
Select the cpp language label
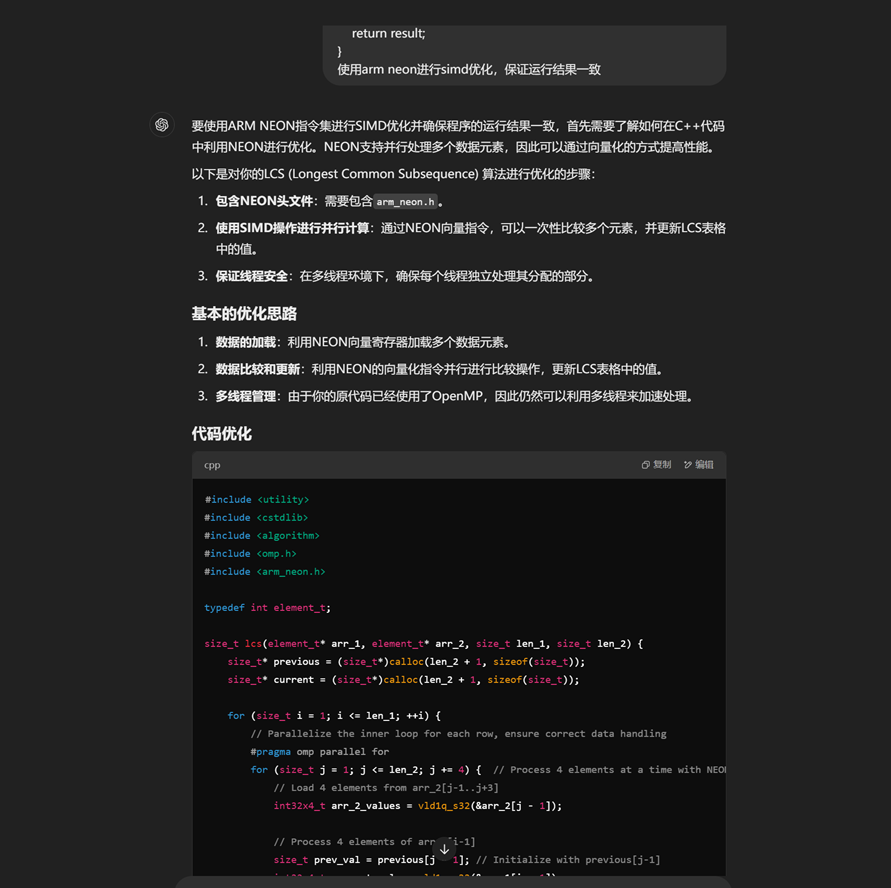click(x=212, y=464)
